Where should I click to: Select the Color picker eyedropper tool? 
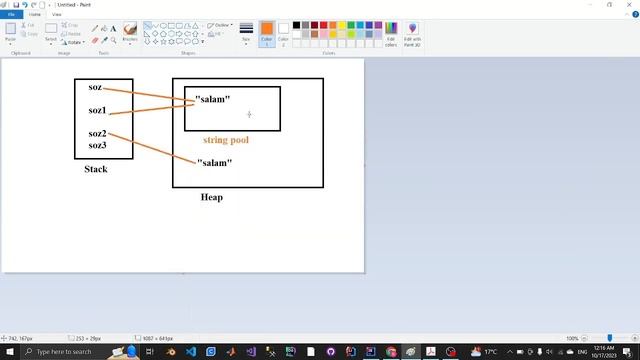(x=104, y=40)
